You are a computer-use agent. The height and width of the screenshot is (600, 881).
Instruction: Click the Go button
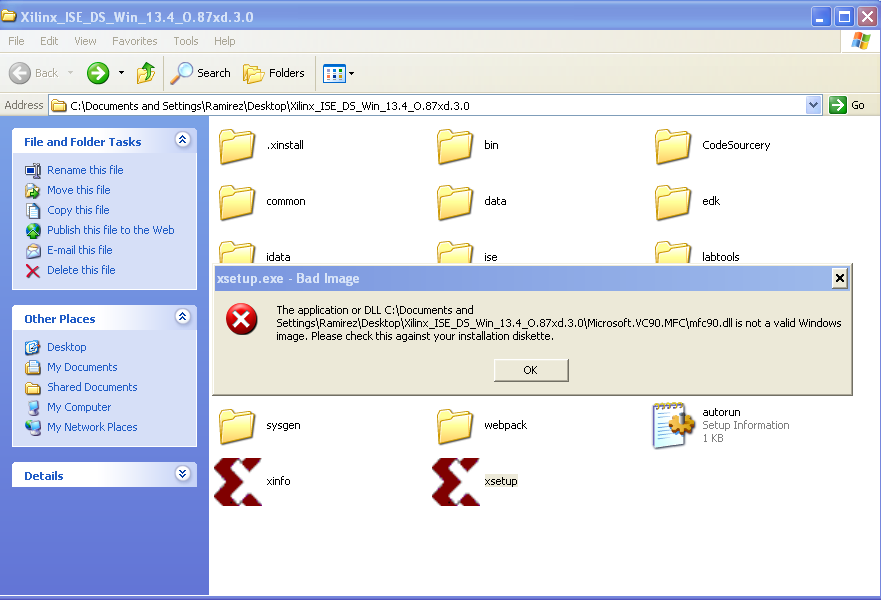click(x=847, y=105)
